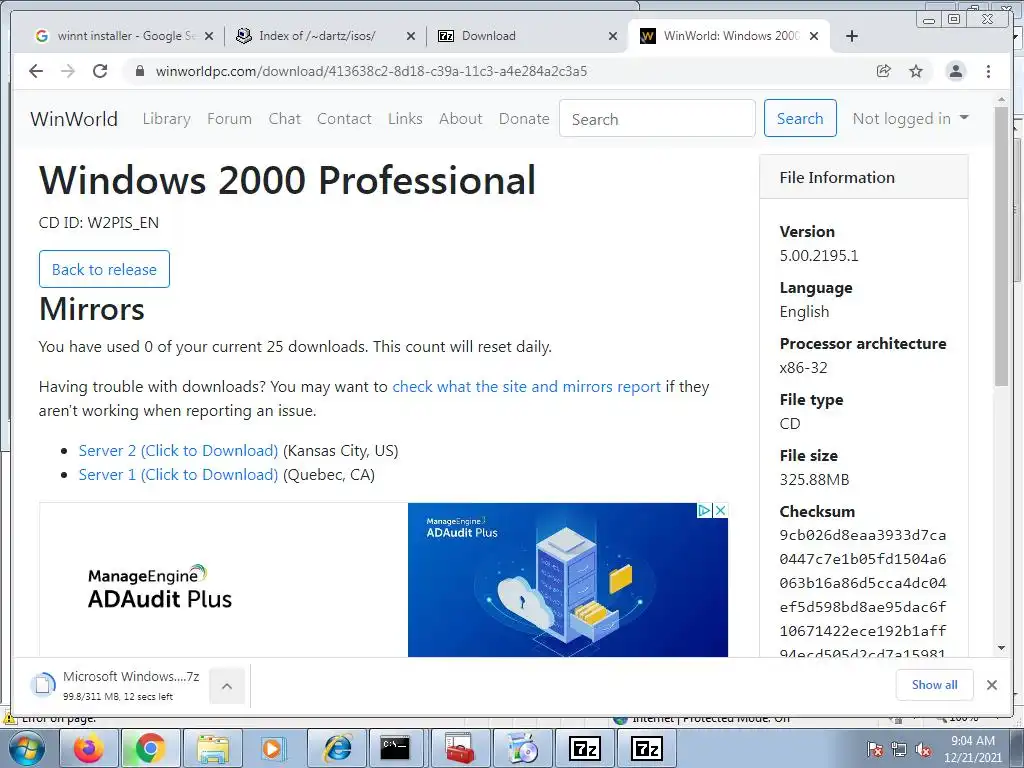The image size is (1024, 768).
Task: Click the padlock site info icon
Action: tap(139, 71)
